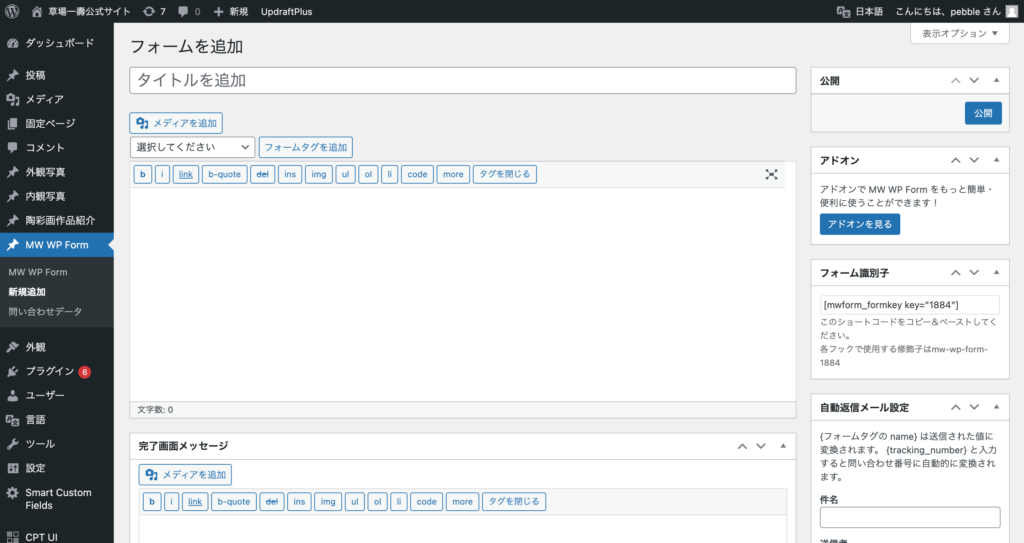Click the タイトルを追加 title field
Image resolution: width=1024 pixels, height=543 pixels.
pyautogui.click(x=462, y=80)
